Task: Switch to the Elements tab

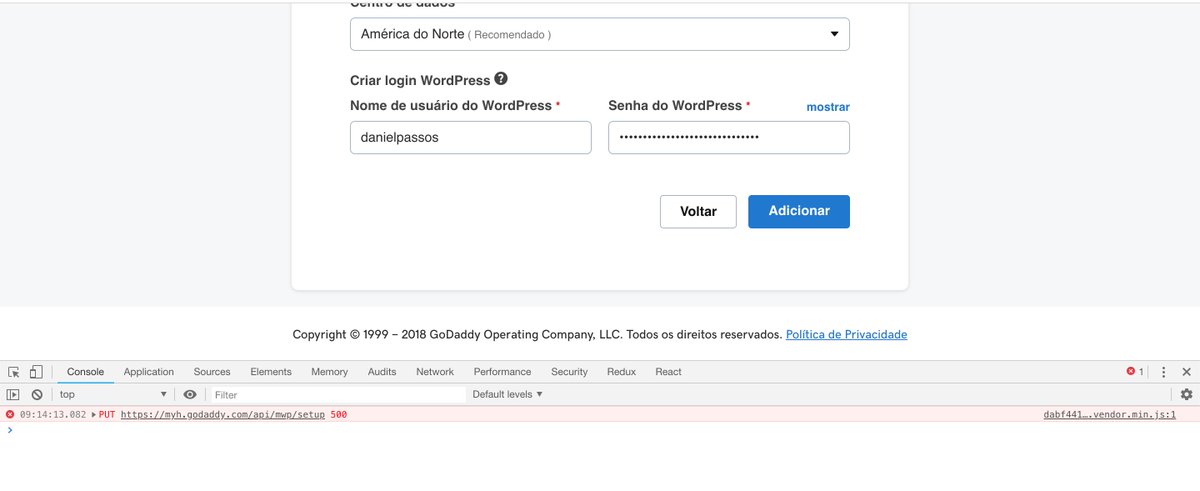Action: [x=271, y=372]
